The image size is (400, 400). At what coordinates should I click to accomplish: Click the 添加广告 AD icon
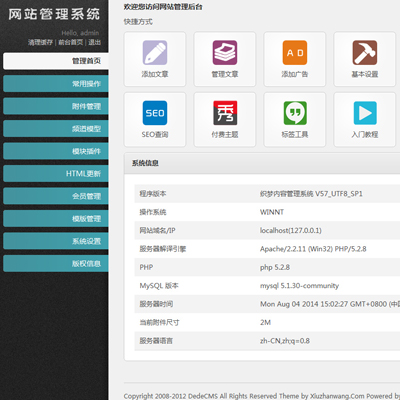[x=295, y=53]
